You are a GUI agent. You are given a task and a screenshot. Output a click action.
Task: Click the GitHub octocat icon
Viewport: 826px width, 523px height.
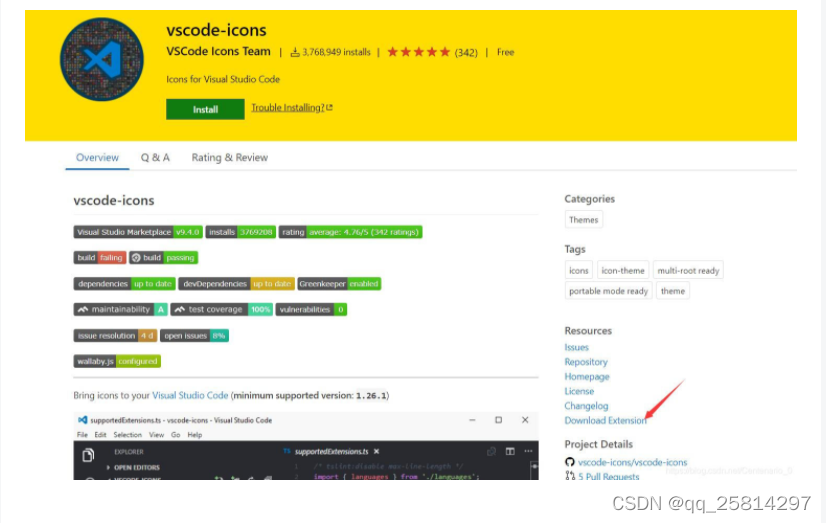pos(569,462)
